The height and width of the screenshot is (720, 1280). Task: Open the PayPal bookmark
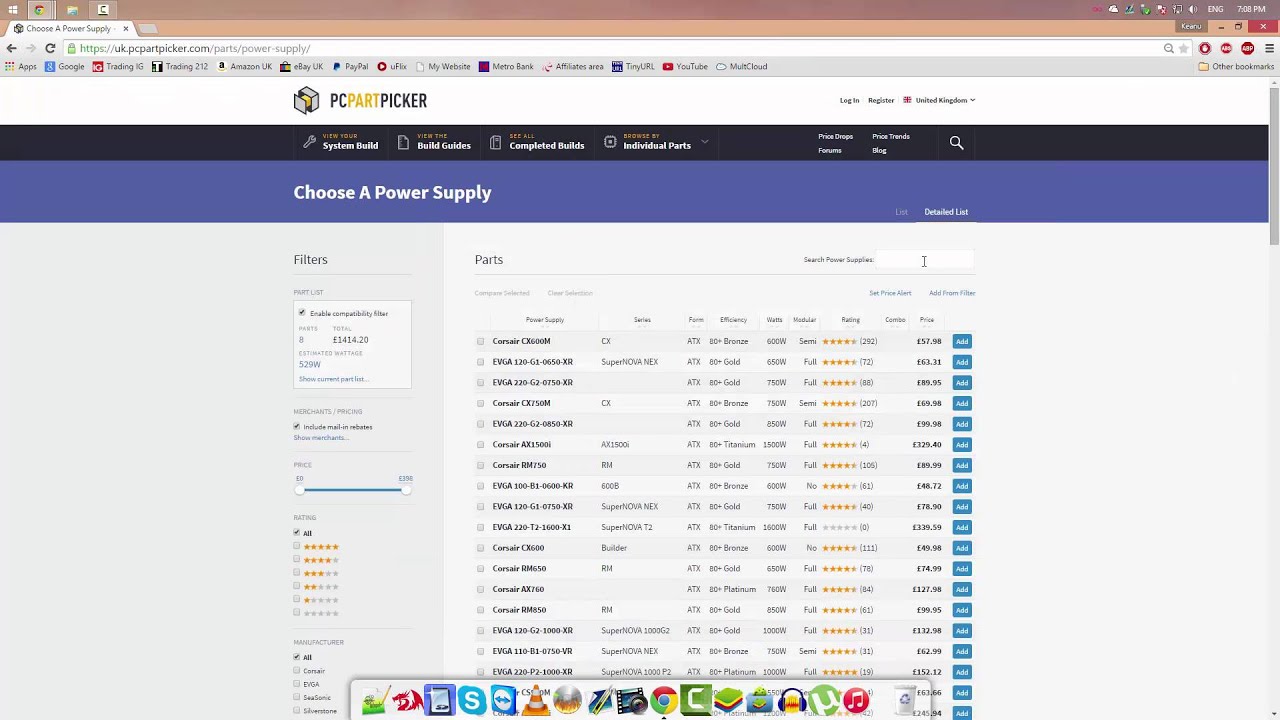[x=350, y=67]
